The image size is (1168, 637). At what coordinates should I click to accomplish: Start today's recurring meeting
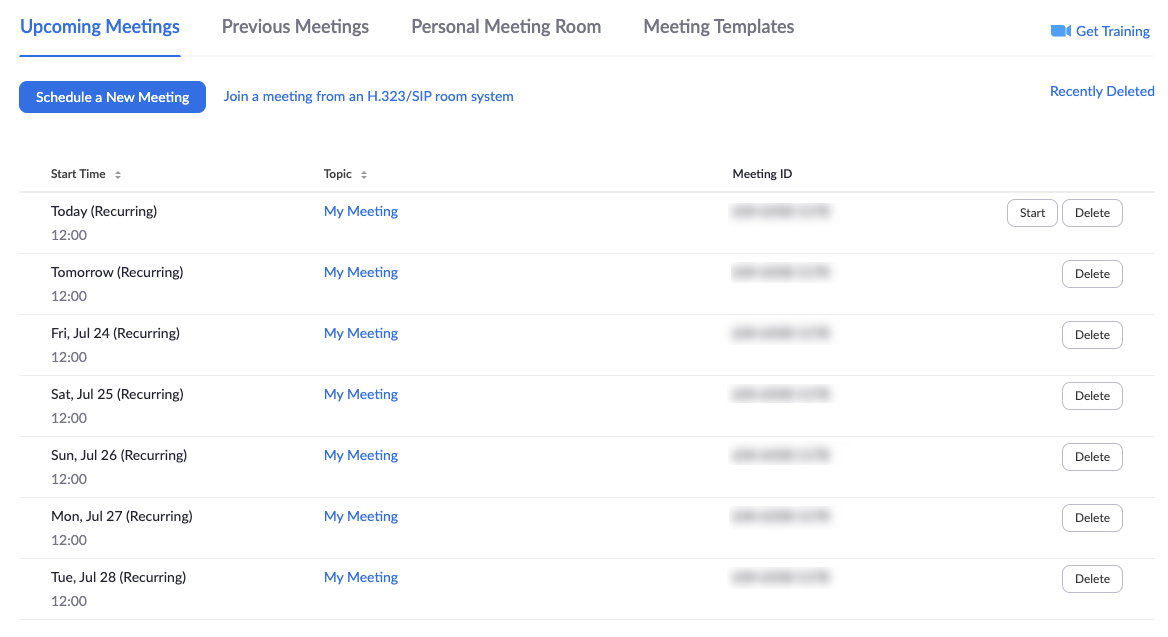[1032, 213]
